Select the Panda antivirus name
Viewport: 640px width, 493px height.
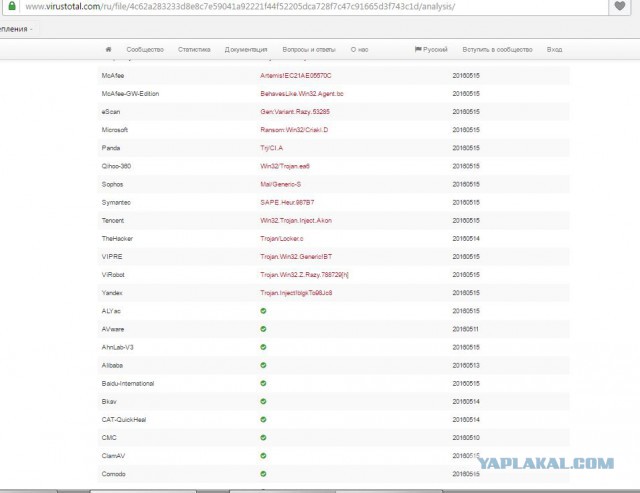pos(111,148)
